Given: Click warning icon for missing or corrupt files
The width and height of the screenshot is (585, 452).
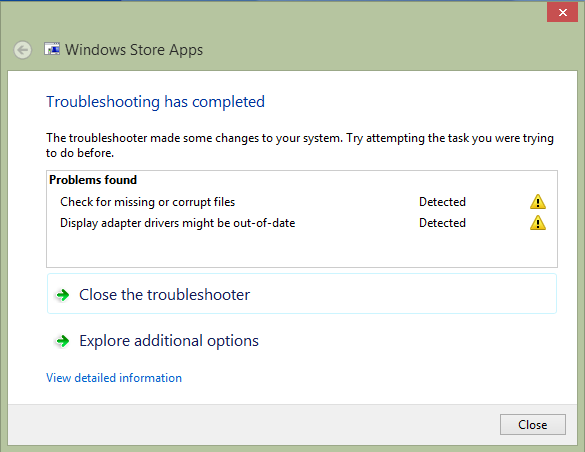Looking at the screenshot, I should click(538, 202).
